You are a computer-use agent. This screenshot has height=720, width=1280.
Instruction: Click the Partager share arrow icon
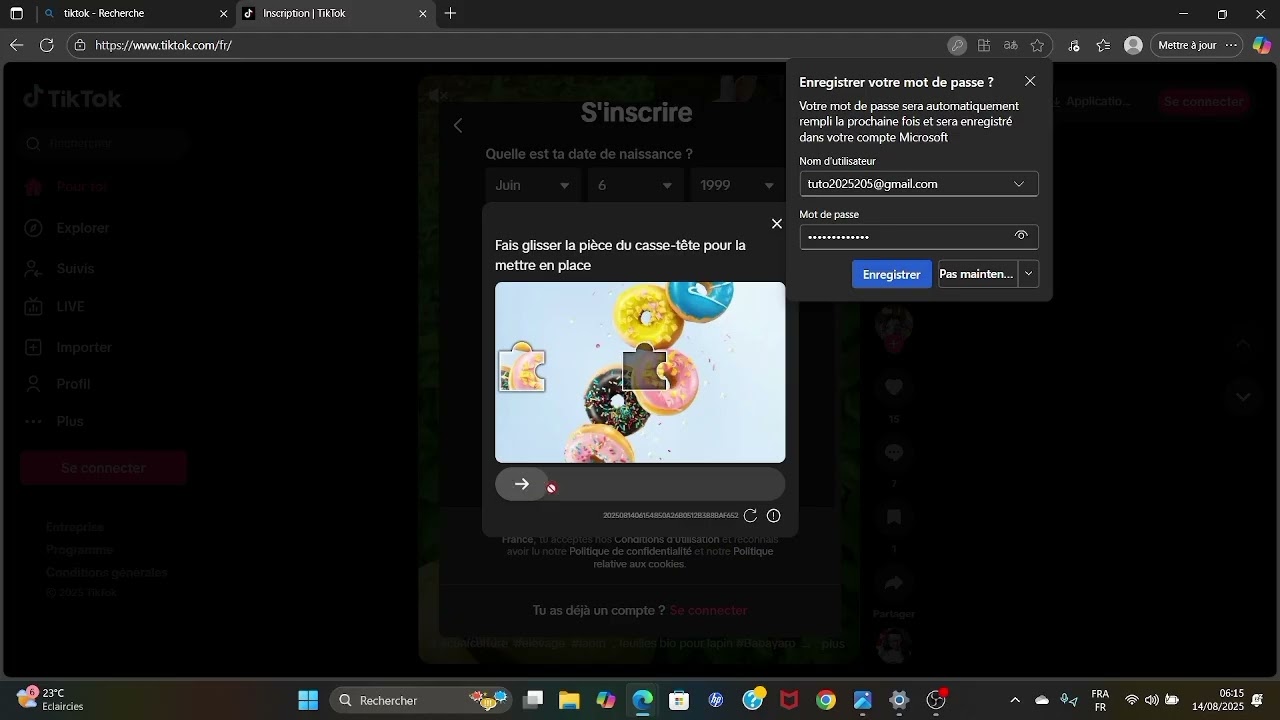point(894,582)
